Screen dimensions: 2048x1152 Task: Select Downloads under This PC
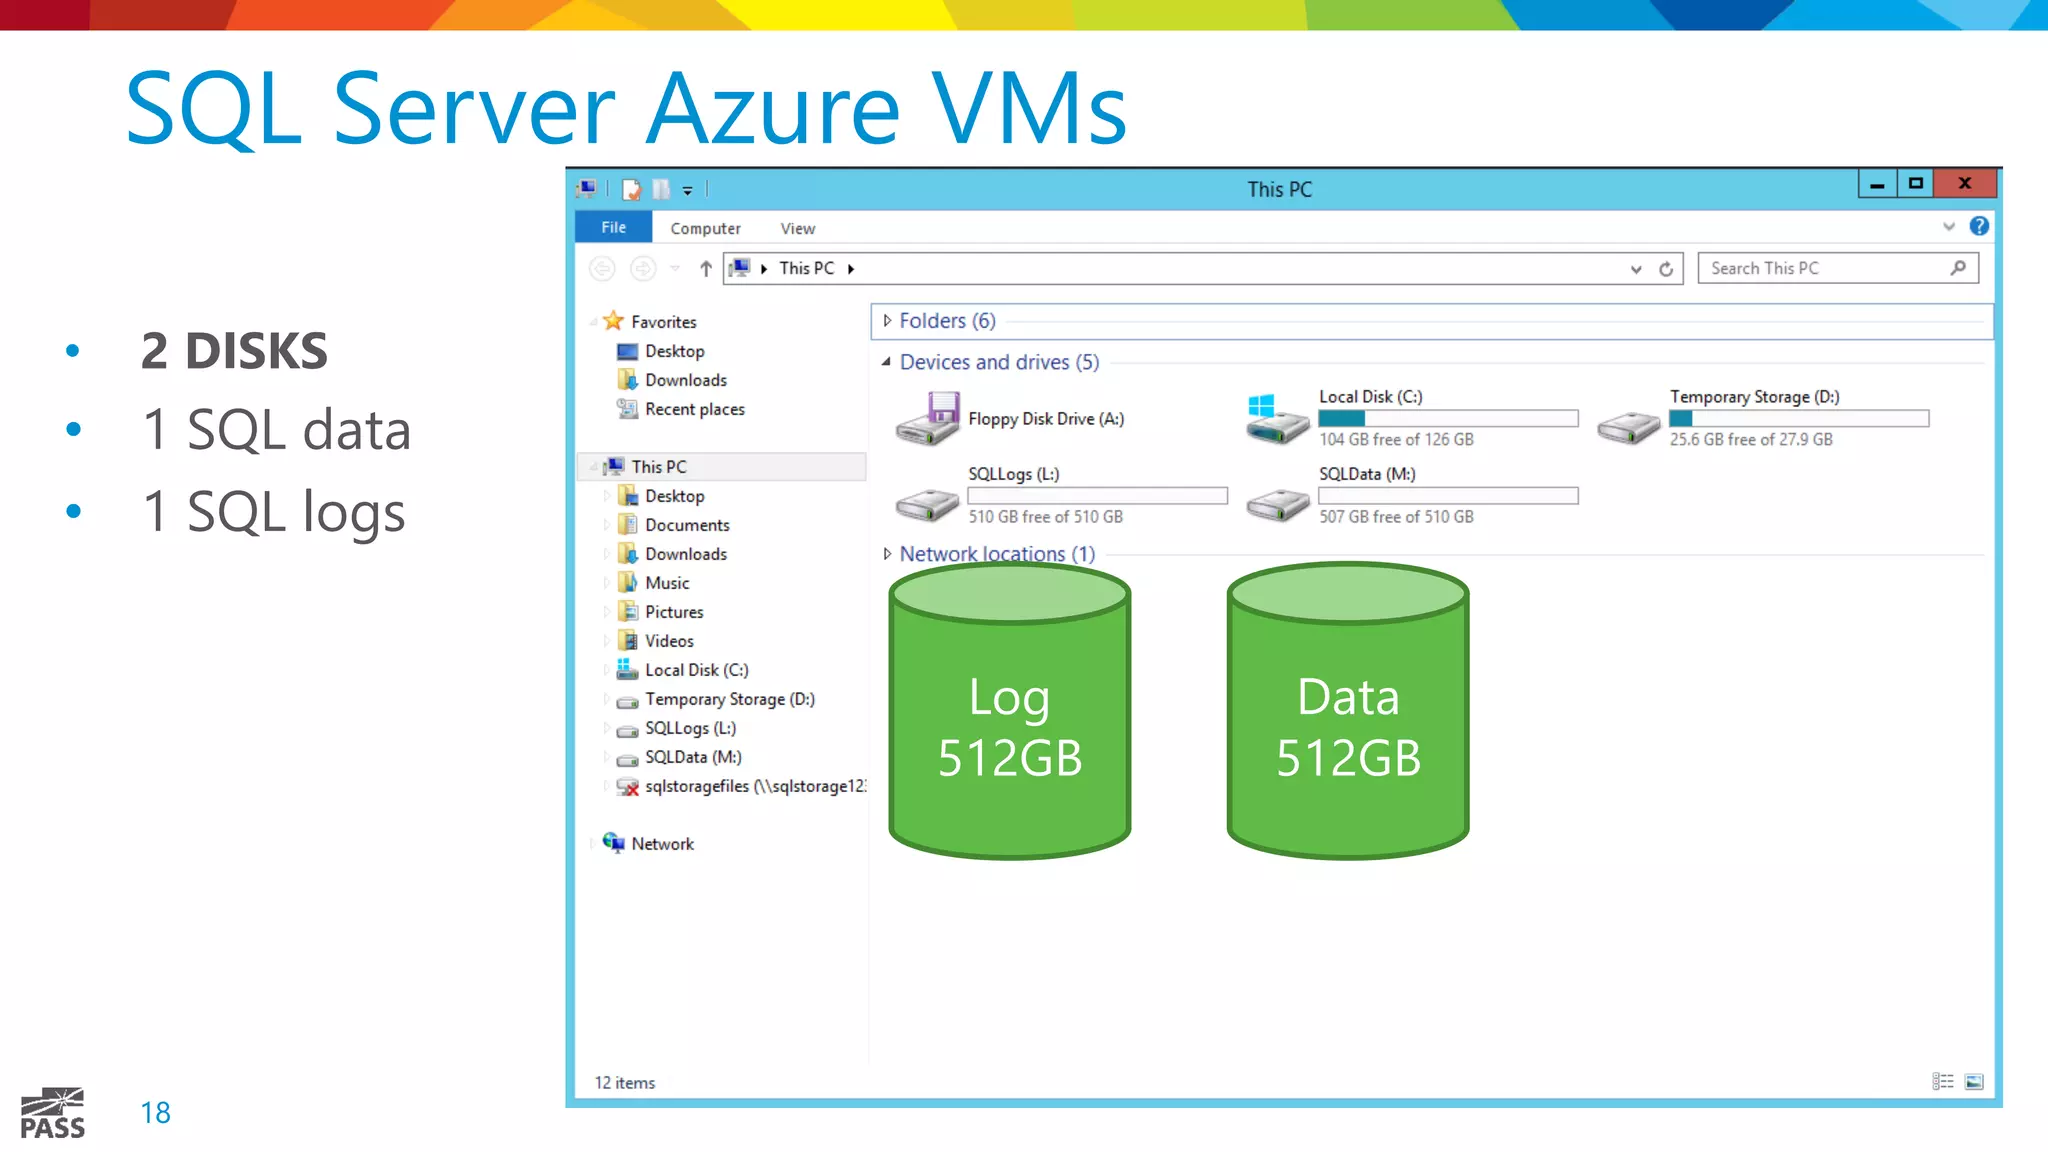point(686,554)
